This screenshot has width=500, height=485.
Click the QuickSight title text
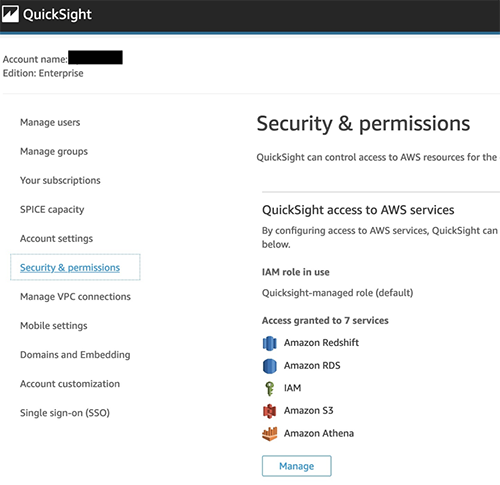57,15
